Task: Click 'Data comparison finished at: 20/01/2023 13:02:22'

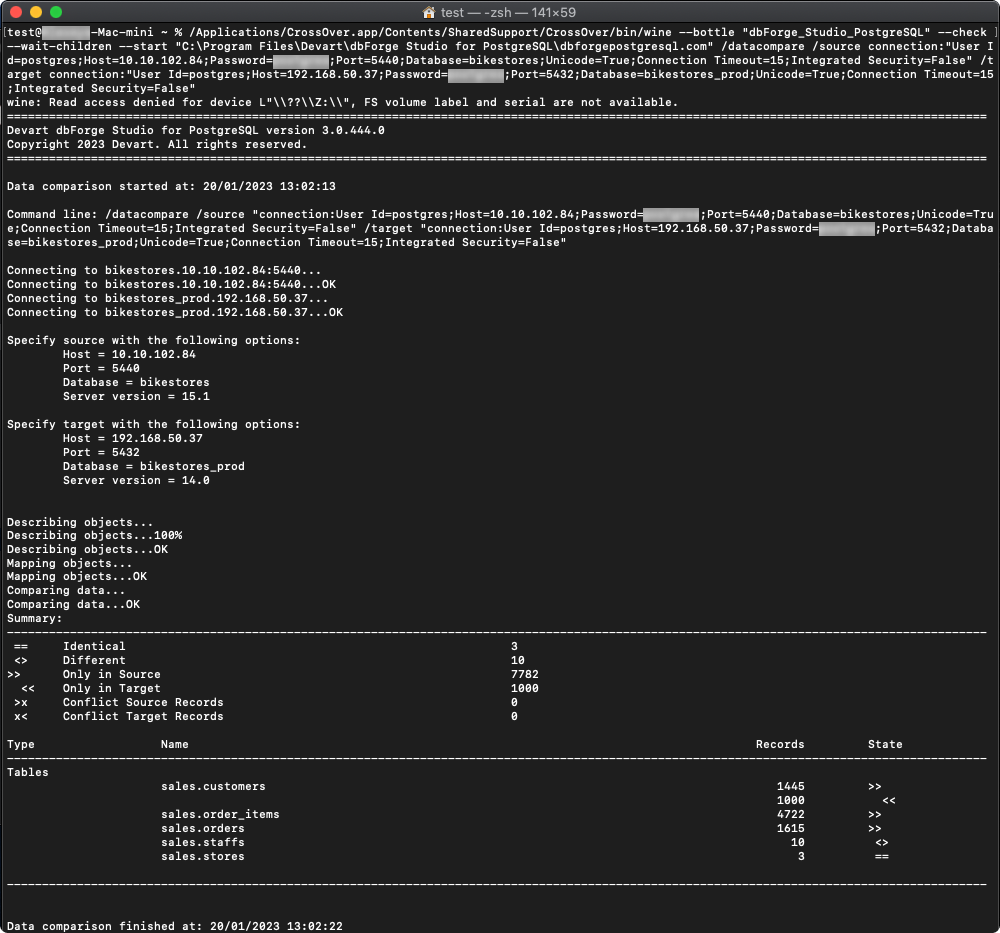Action: click(x=175, y=926)
